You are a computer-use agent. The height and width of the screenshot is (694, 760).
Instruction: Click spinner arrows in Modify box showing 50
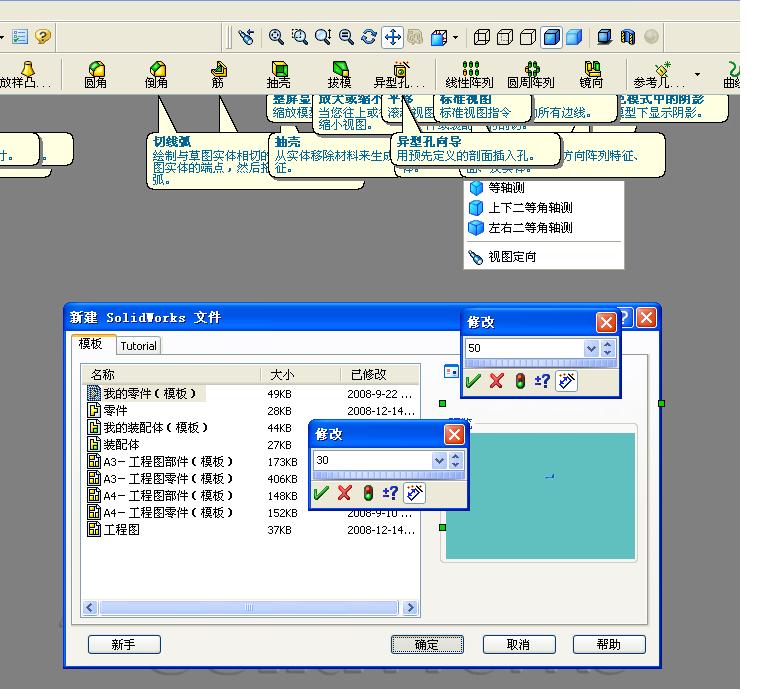coord(608,348)
